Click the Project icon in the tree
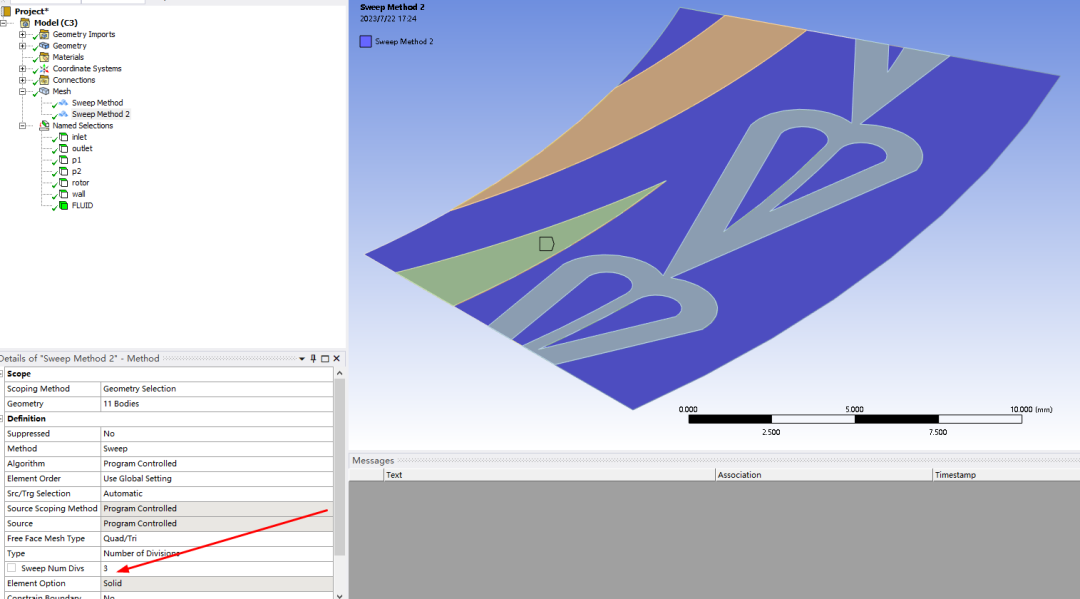Viewport: 1080px width, 599px height. point(6,11)
